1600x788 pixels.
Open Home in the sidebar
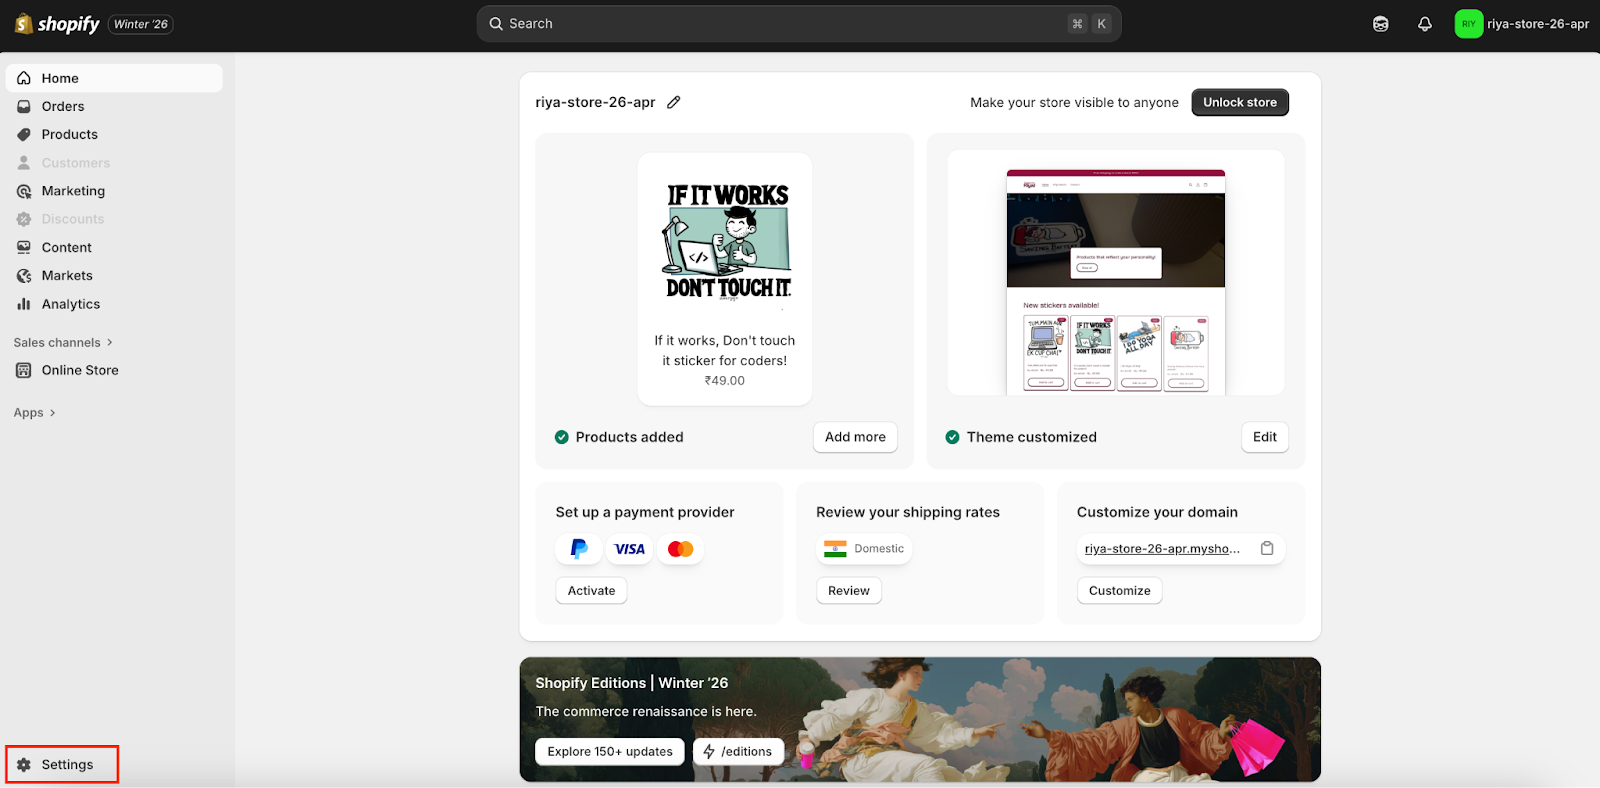(x=114, y=78)
